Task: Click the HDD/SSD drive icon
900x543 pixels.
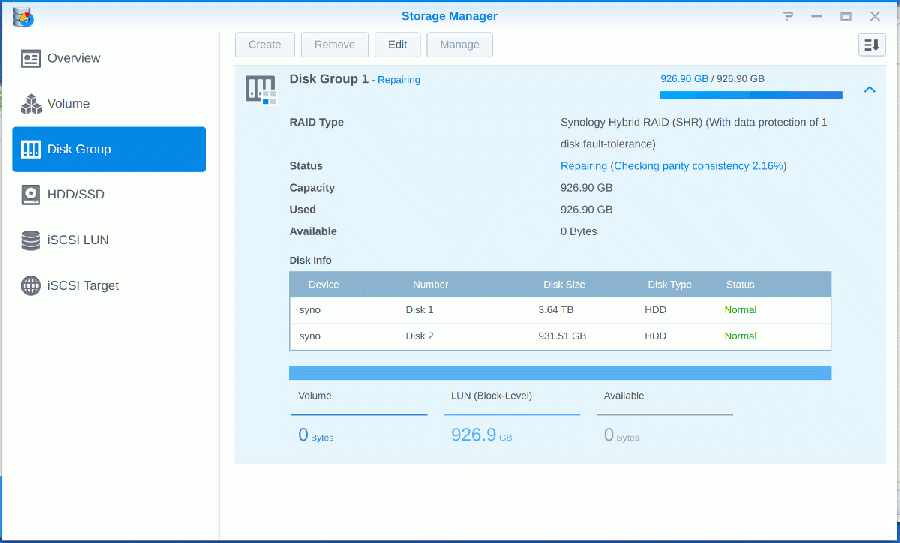Action: (31, 195)
